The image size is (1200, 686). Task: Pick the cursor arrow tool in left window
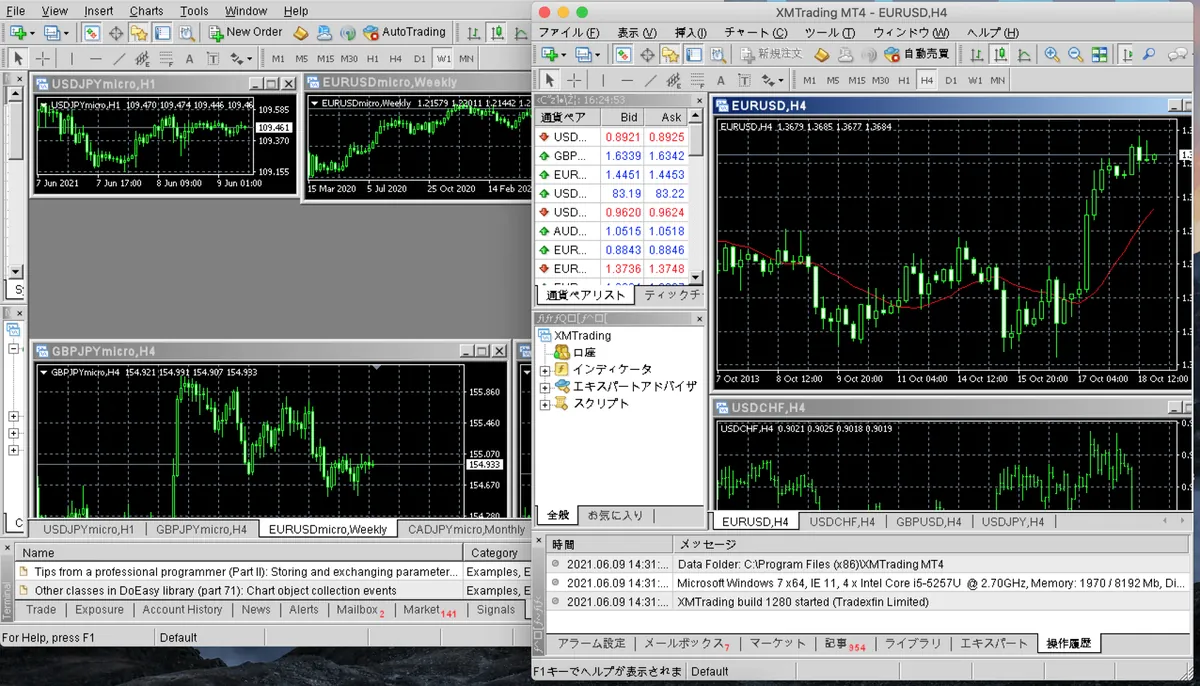pos(19,58)
